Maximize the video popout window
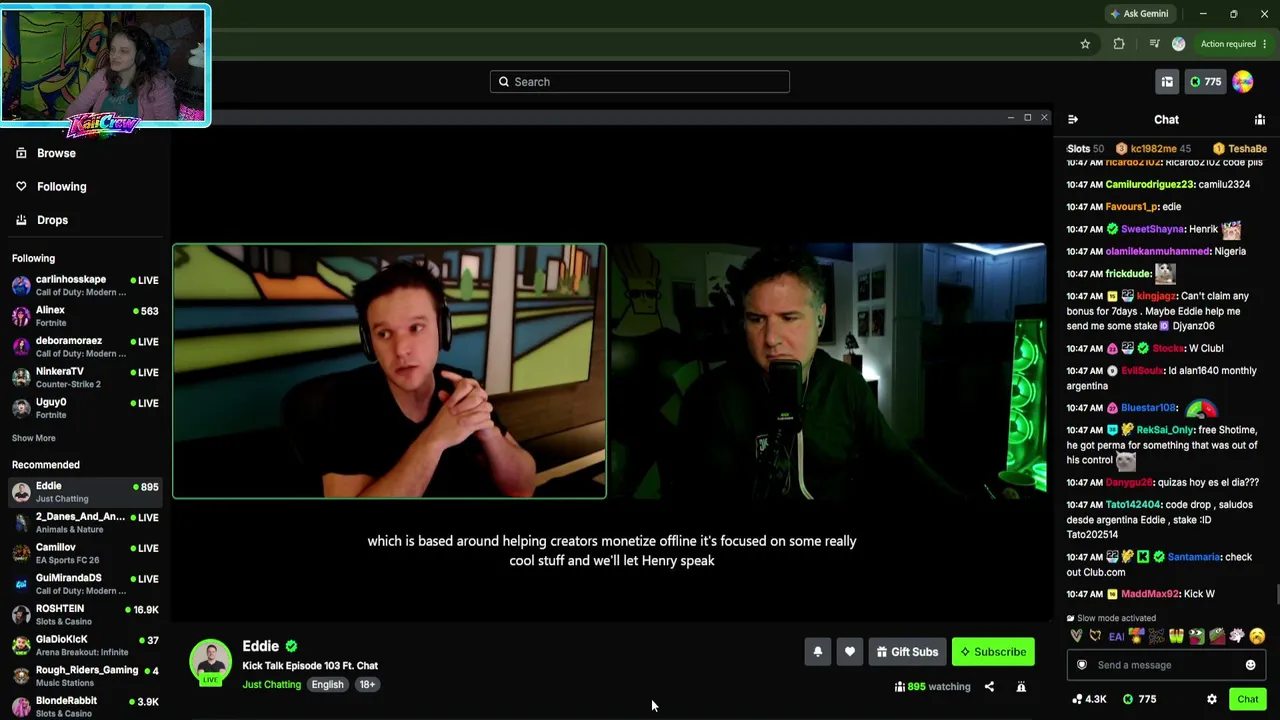 pos(1027,118)
